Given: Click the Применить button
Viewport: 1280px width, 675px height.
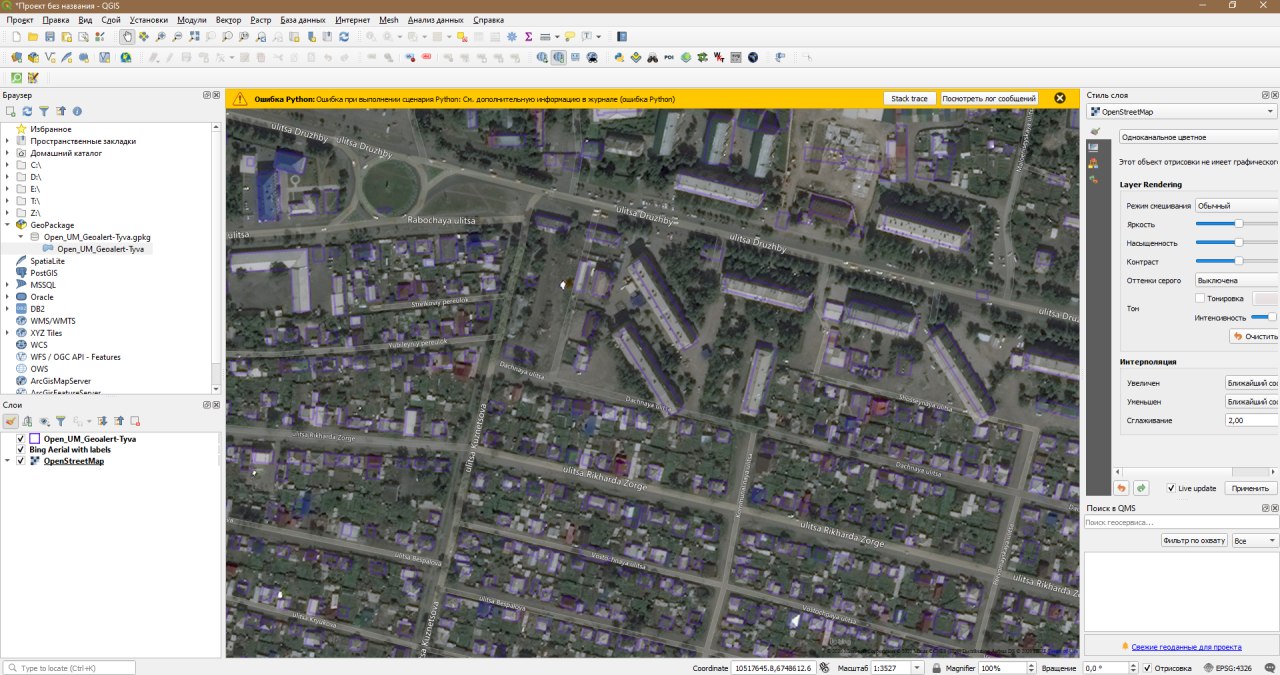Looking at the screenshot, I should click(1250, 488).
